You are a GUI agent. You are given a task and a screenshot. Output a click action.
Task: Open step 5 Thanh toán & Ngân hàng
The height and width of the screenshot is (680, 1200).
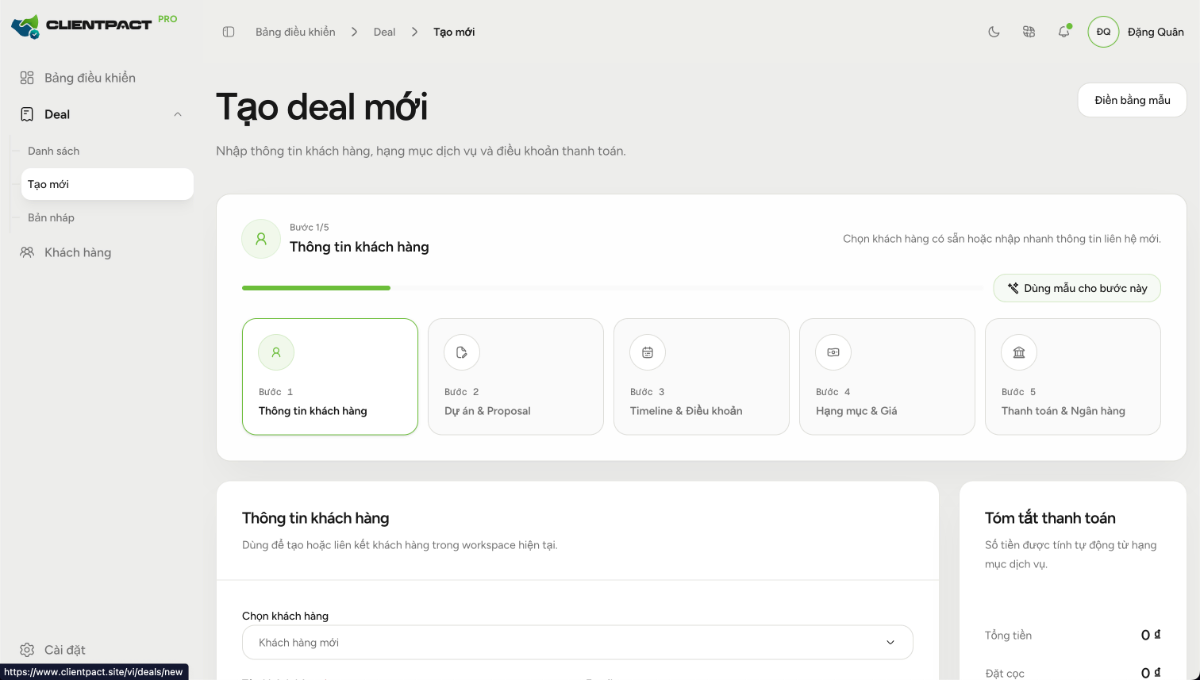[x=1073, y=377]
